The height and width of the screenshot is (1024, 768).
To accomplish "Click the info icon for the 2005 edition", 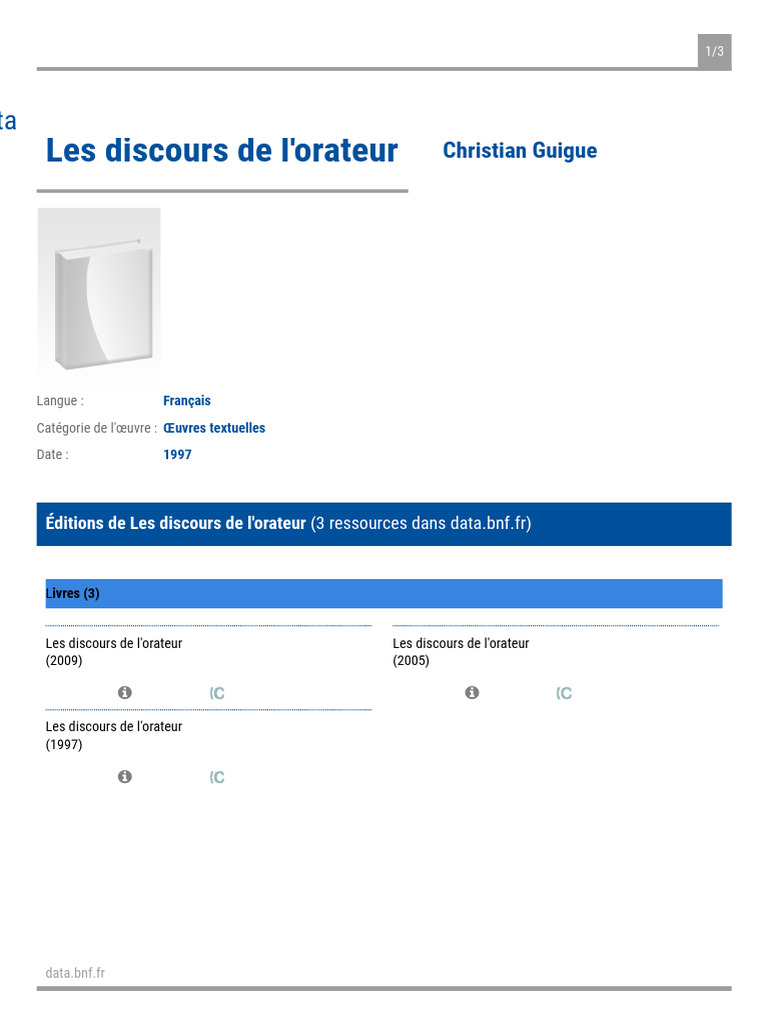I will click(472, 693).
